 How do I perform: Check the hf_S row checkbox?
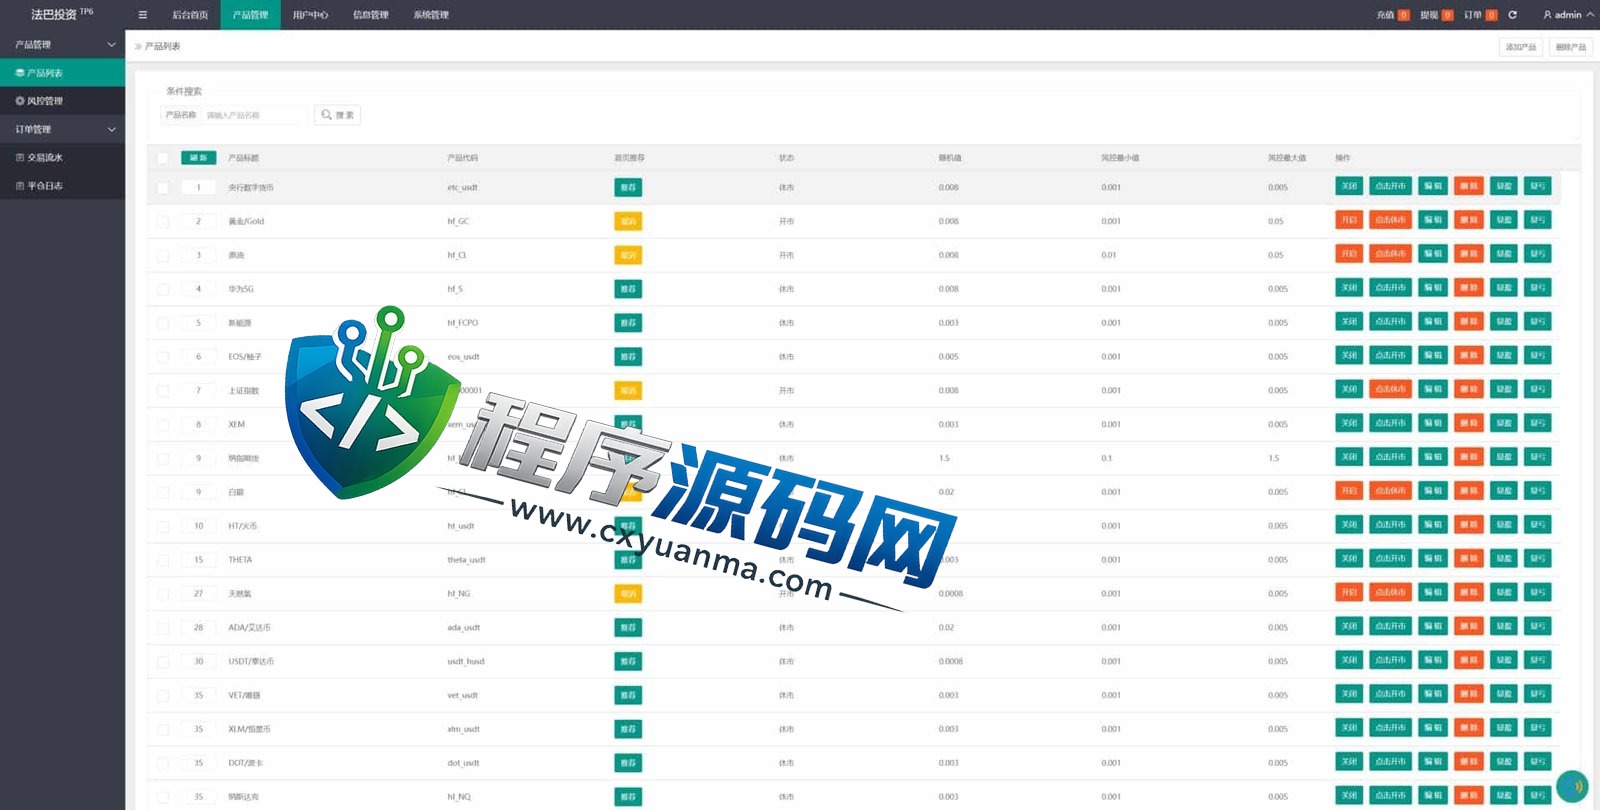pyautogui.click(x=163, y=290)
